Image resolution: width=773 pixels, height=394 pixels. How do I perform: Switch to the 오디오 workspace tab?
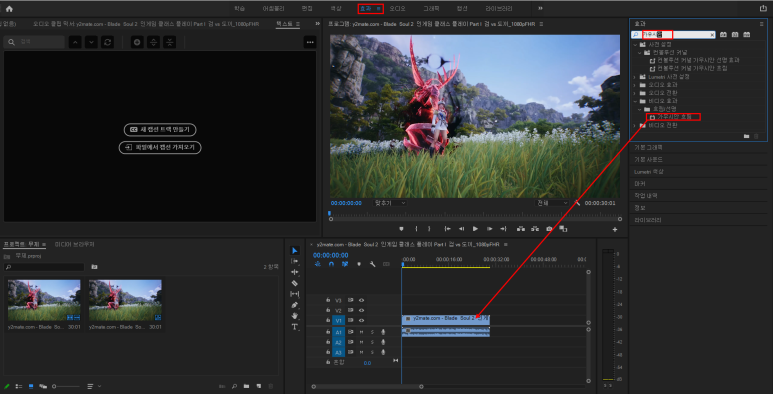[397, 8]
